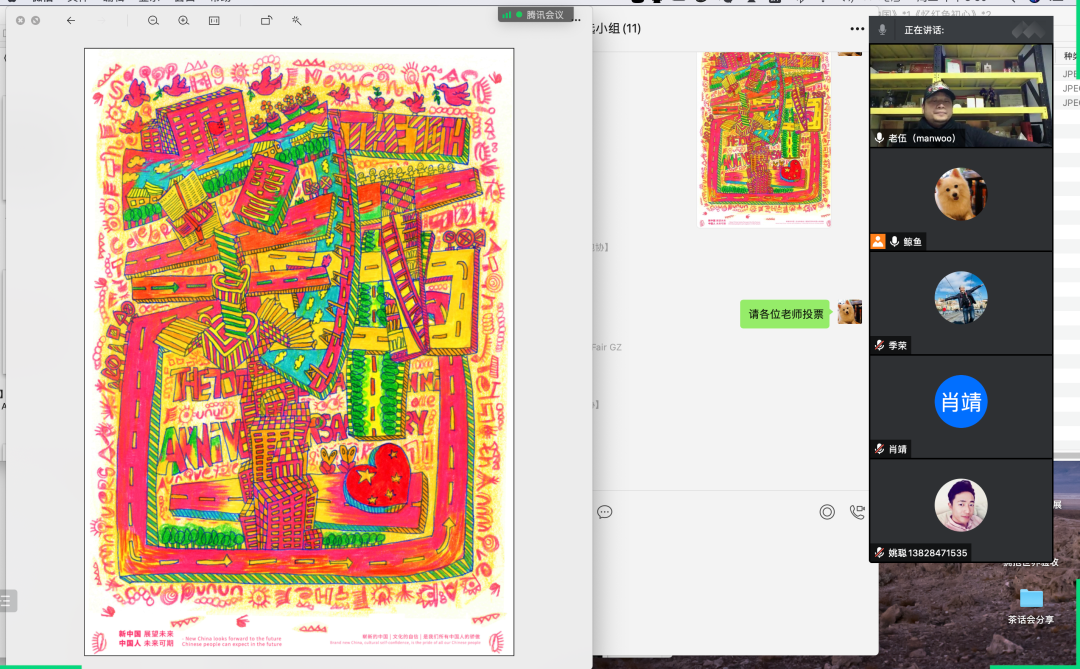Click the chat history bubble icon

[604, 512]
